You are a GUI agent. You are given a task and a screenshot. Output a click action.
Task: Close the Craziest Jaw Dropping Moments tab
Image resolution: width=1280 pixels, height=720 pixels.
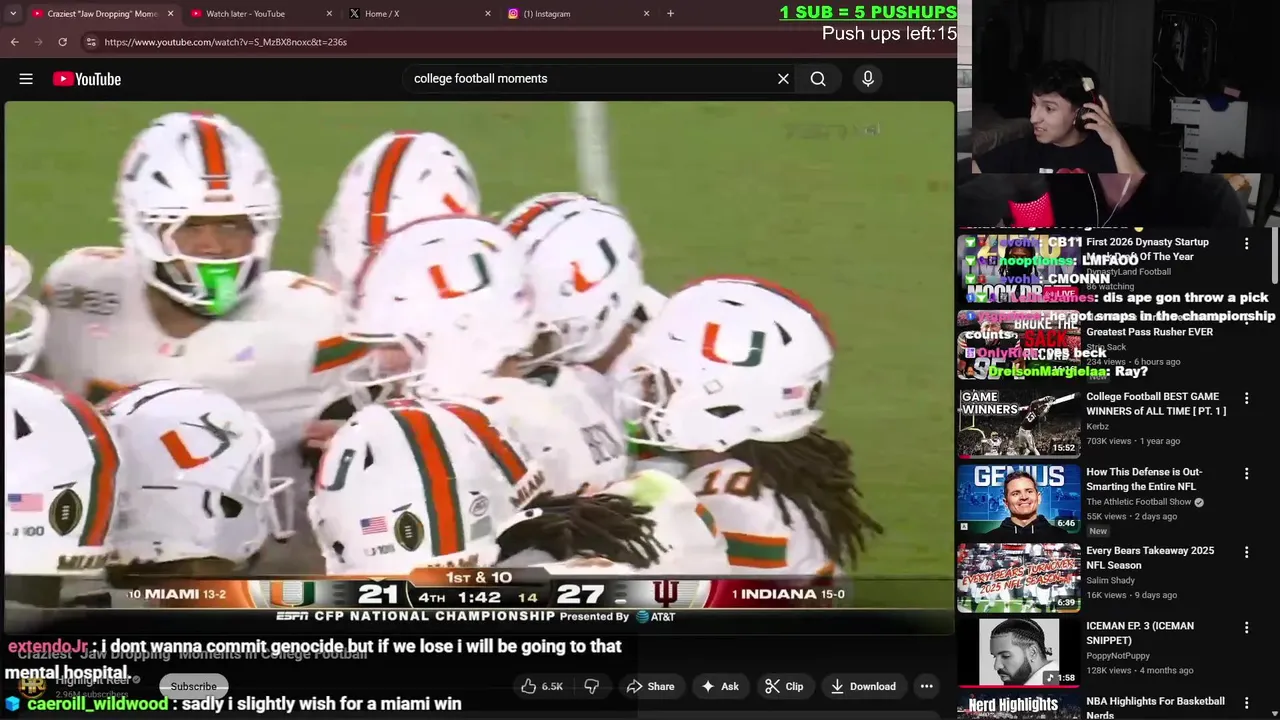point(170,14)
